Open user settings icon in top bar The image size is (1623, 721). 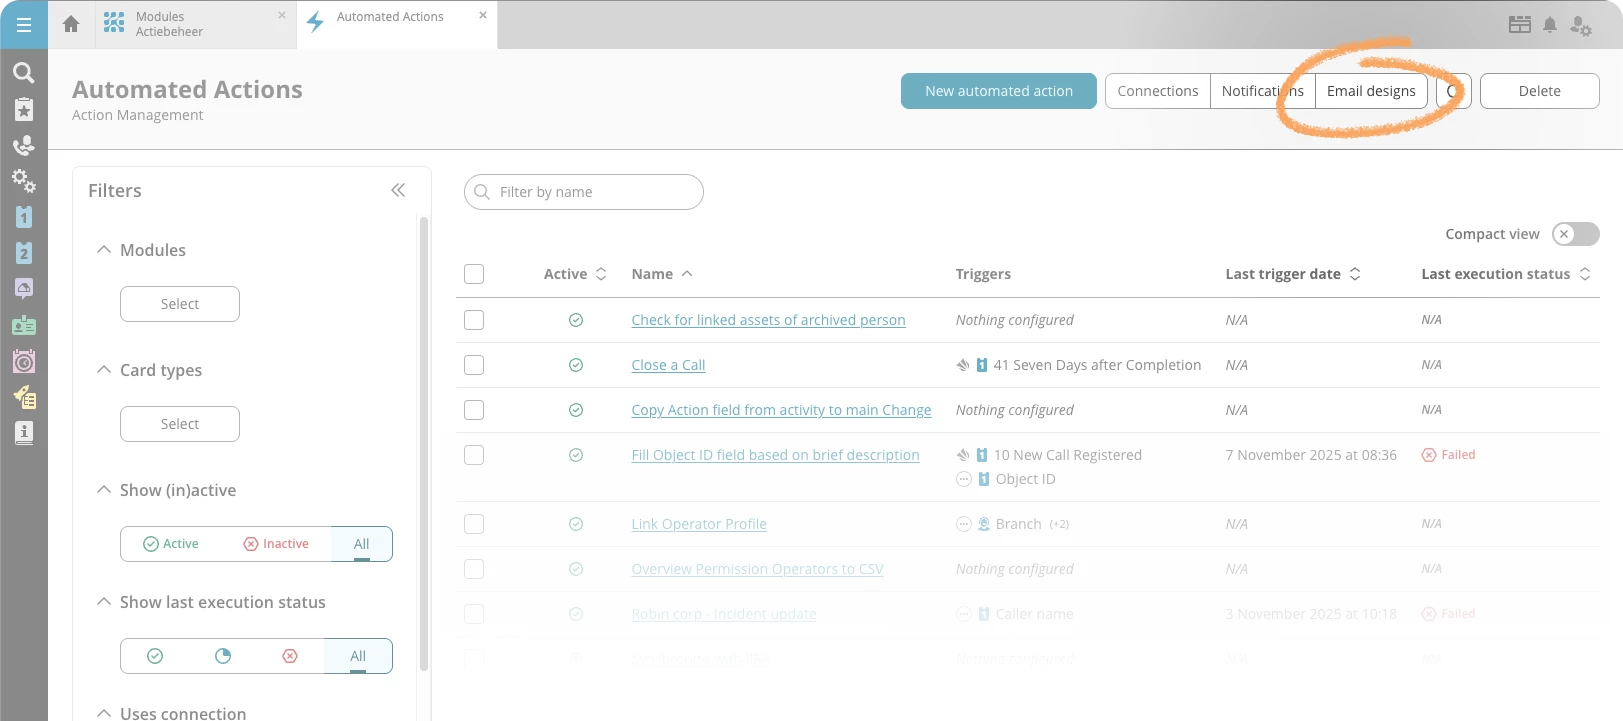click(x=1581, y=26)
